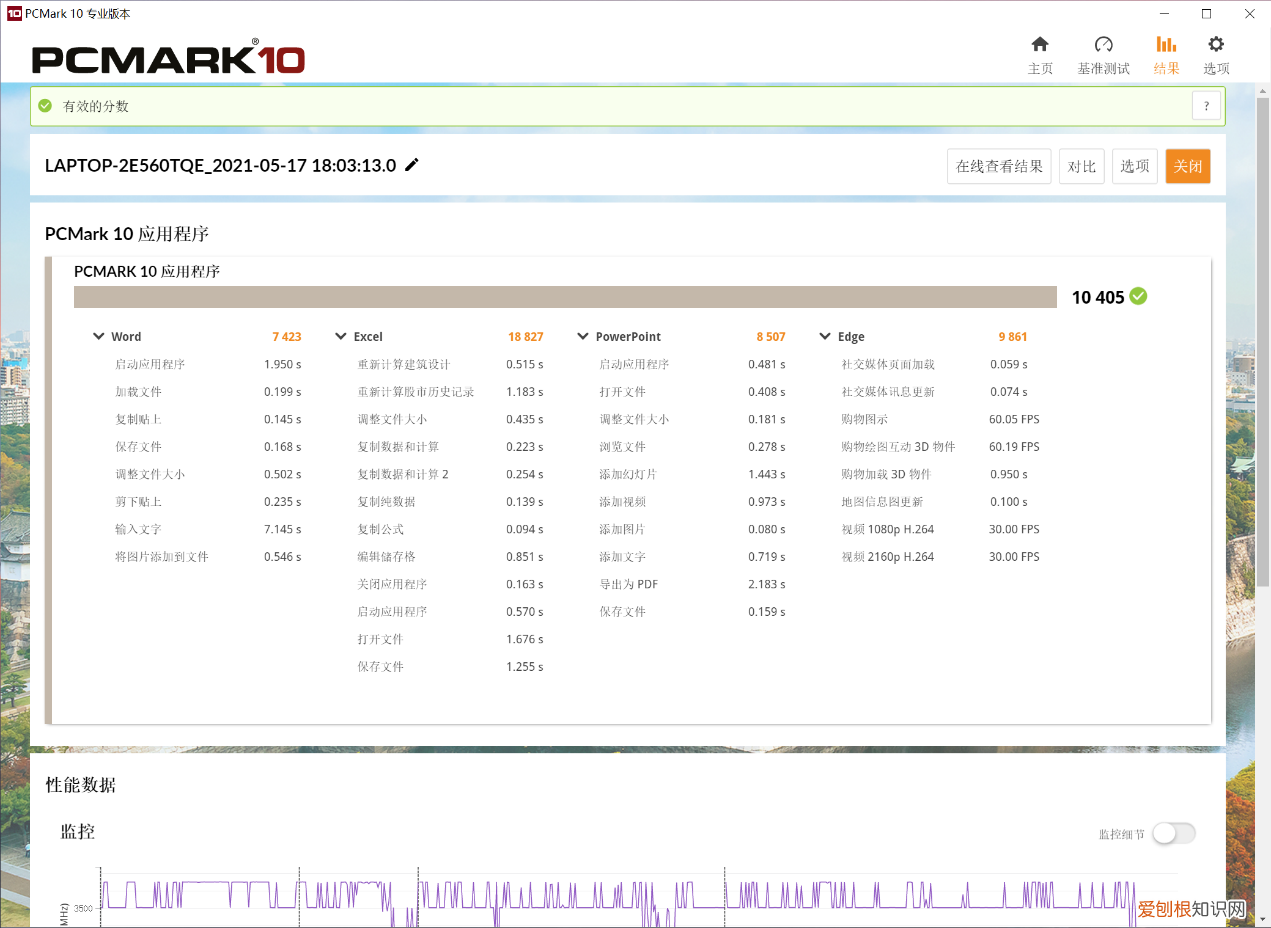Click the View results online (在线查看结果) button
This screenshot has height=928, width=1271.
[998, 166]
